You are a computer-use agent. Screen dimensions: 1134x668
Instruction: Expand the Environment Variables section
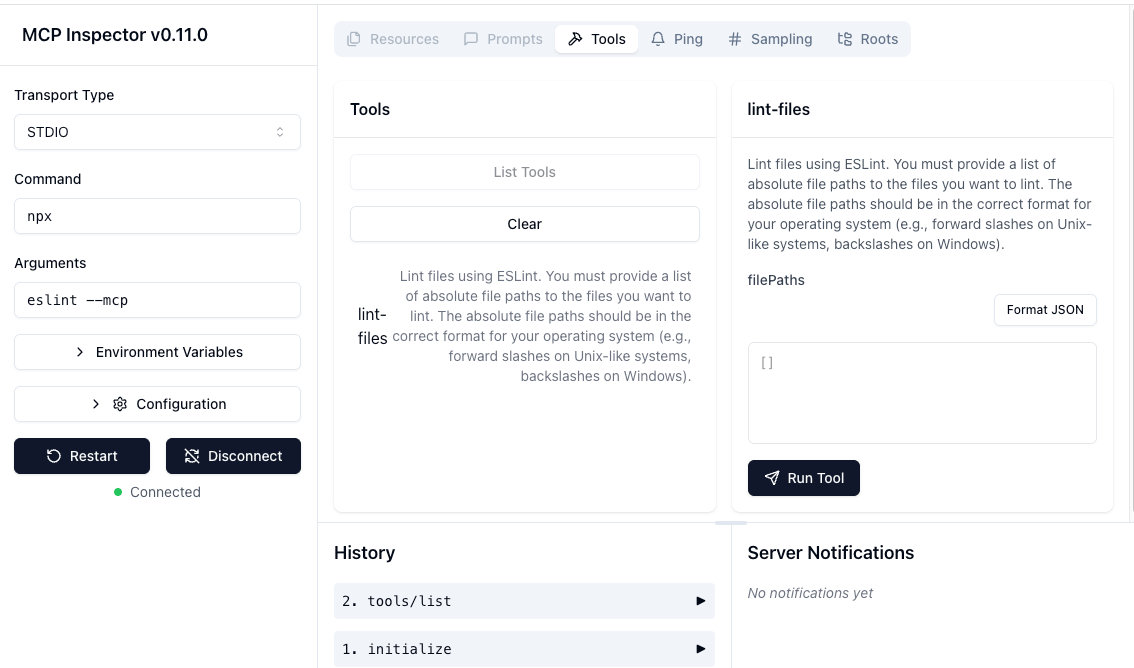[x=158, y=352]
